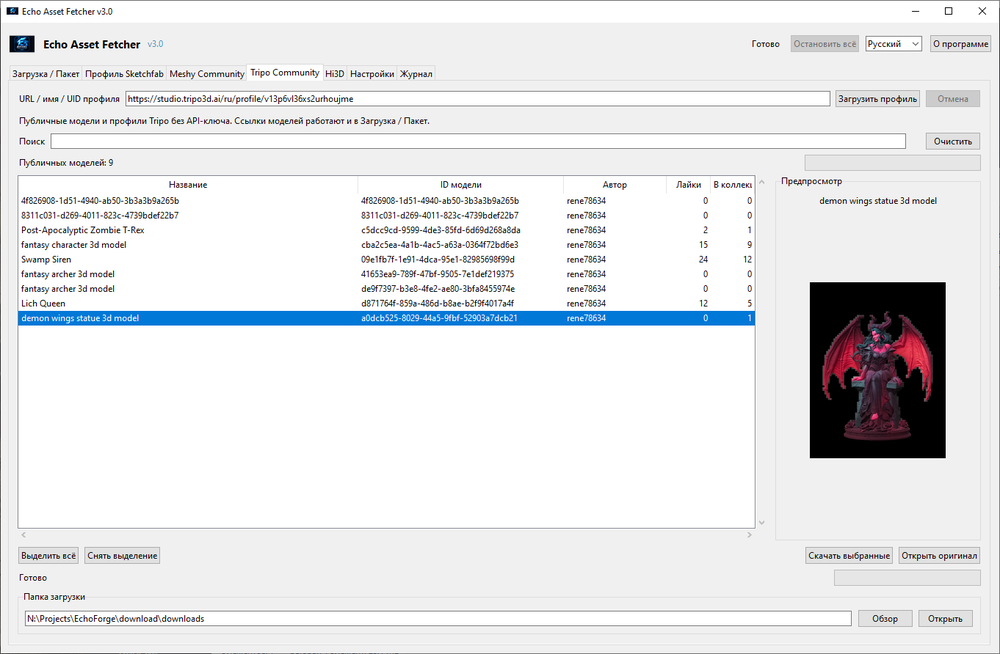Select the Tripo Community tab
Screen dimensions: 1000x654
(285, 73)
